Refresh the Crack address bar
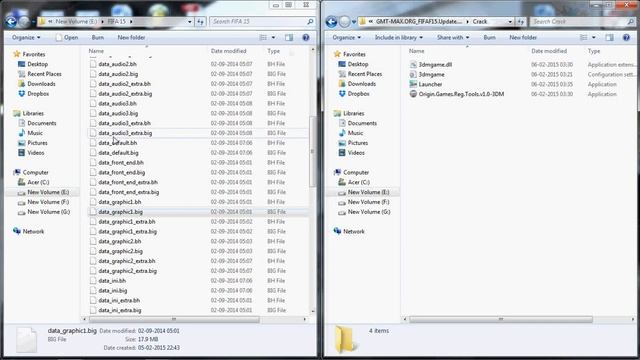Image resolution: width=640 pixels, height=360 pixels. coord(521,22)
